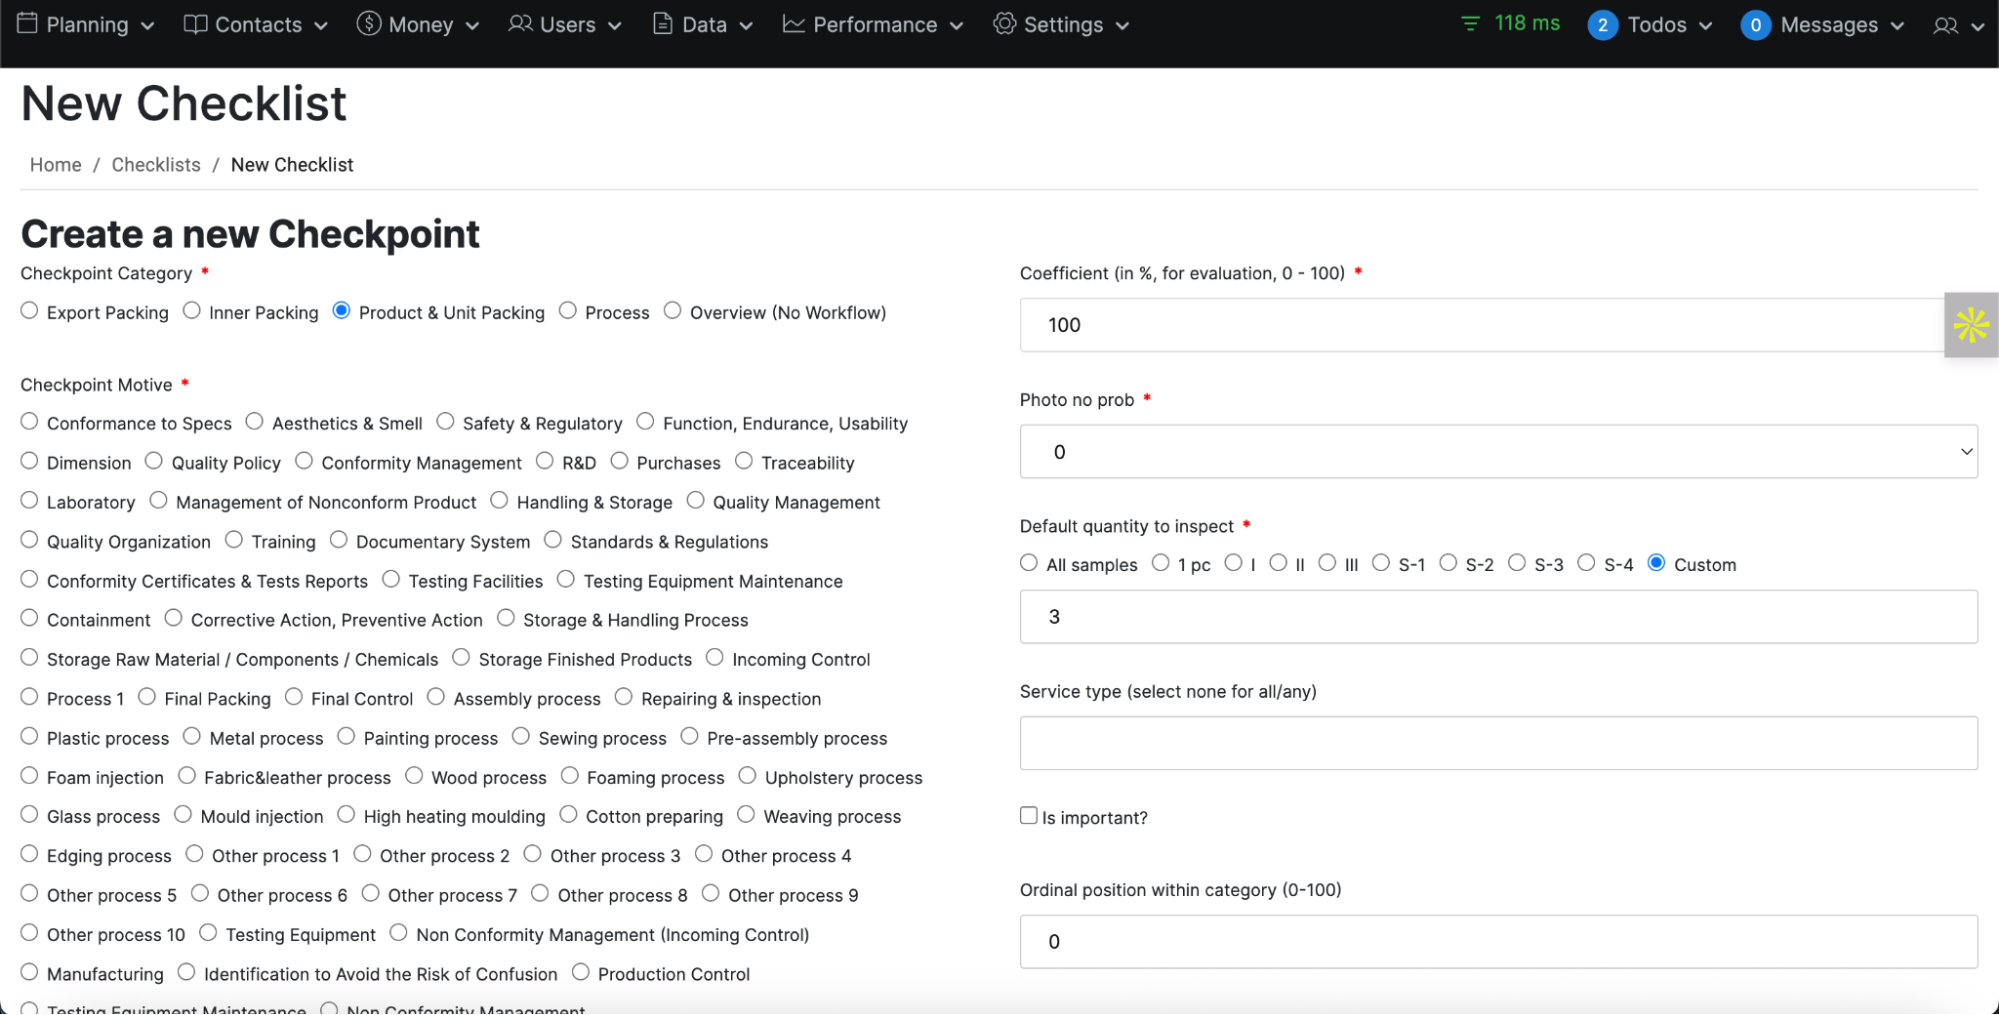1999x1015 pixels.
Task: Click the document icon beside Data
Action: click(662, 24)
